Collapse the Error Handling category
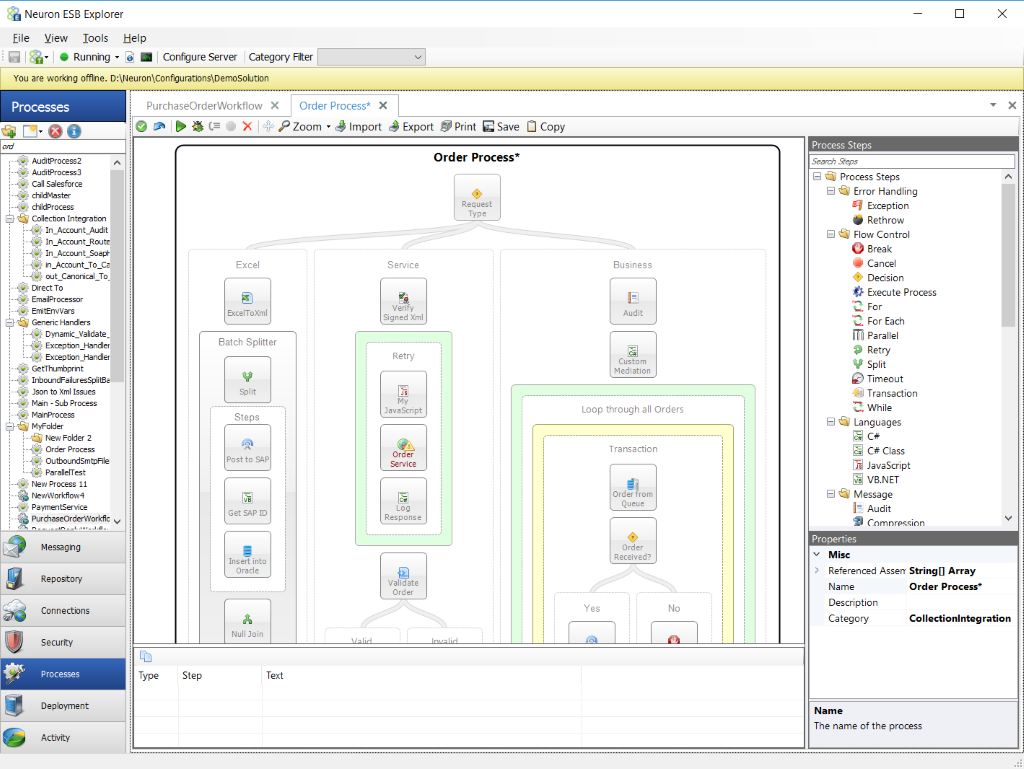The height and width of the screenshot is (769, 1024). (x=829, y=190)
